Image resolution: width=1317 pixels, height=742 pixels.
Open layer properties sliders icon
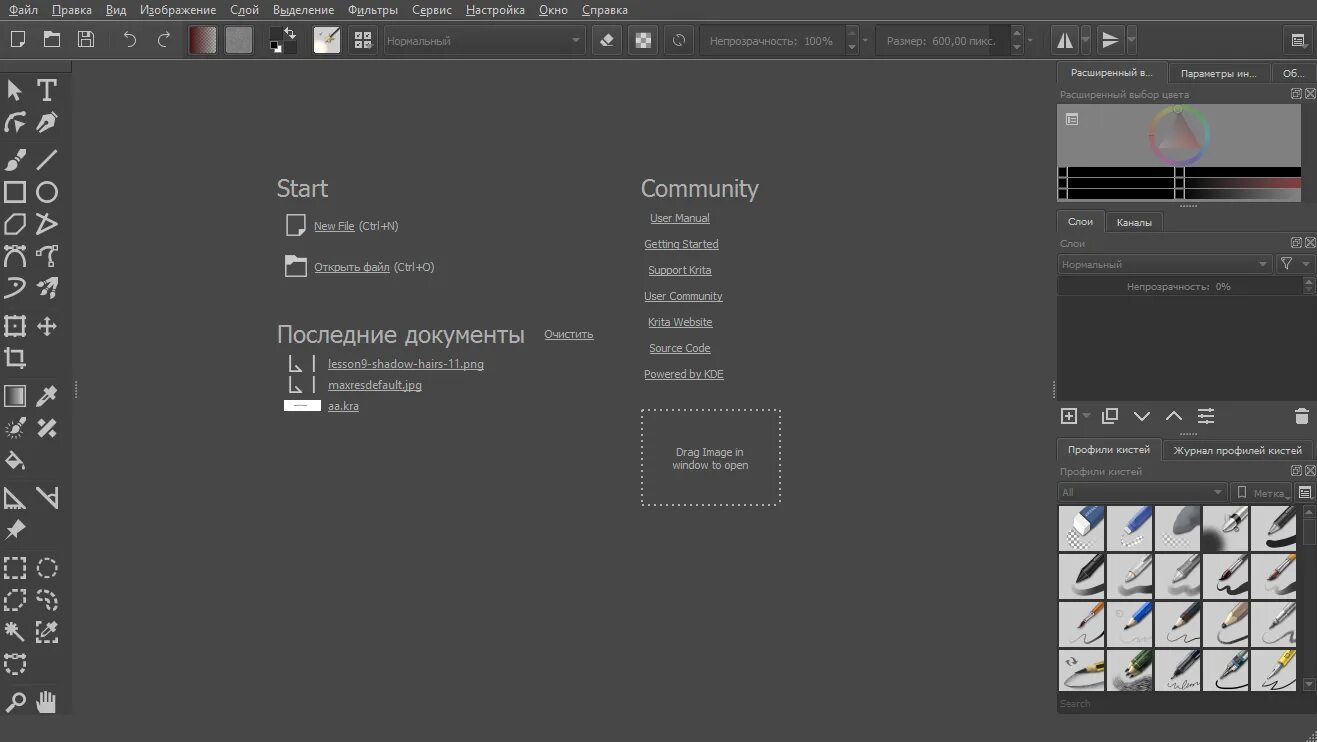[x=1206, y=416]
